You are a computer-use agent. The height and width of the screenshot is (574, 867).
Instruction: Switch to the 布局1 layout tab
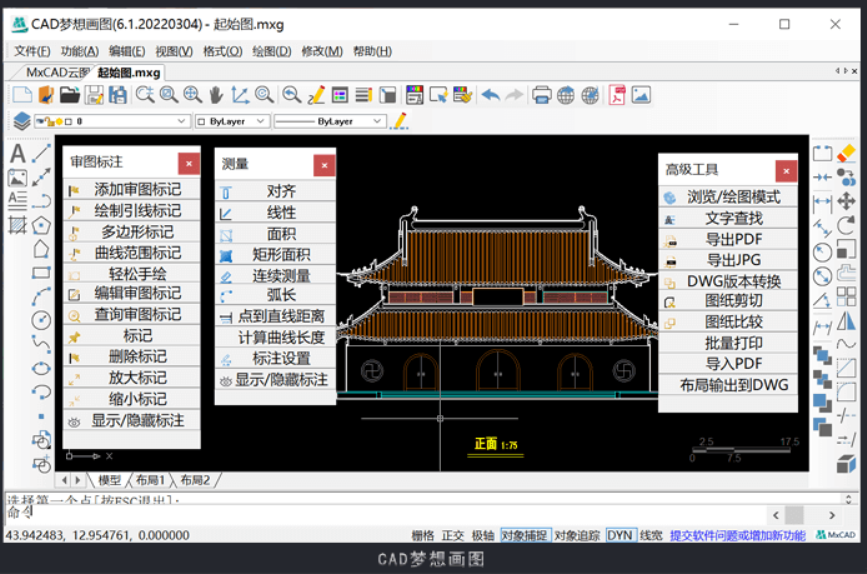[150, 480]
